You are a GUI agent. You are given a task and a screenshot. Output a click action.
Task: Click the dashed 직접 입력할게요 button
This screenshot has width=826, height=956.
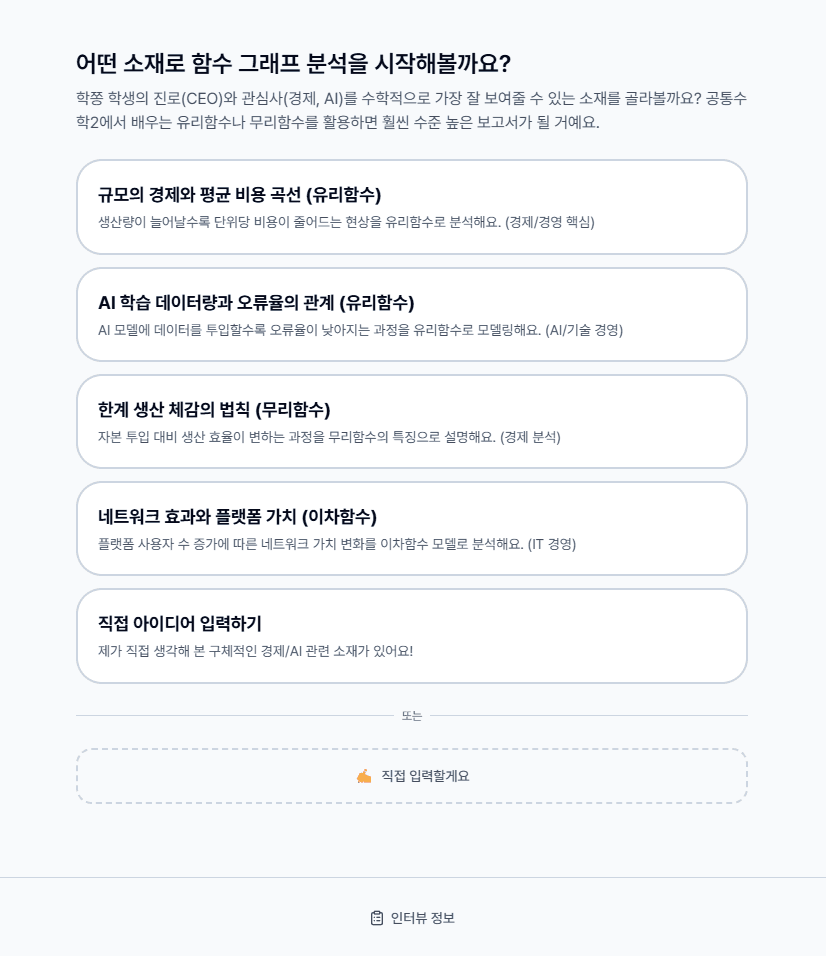[x=411, y=776]
